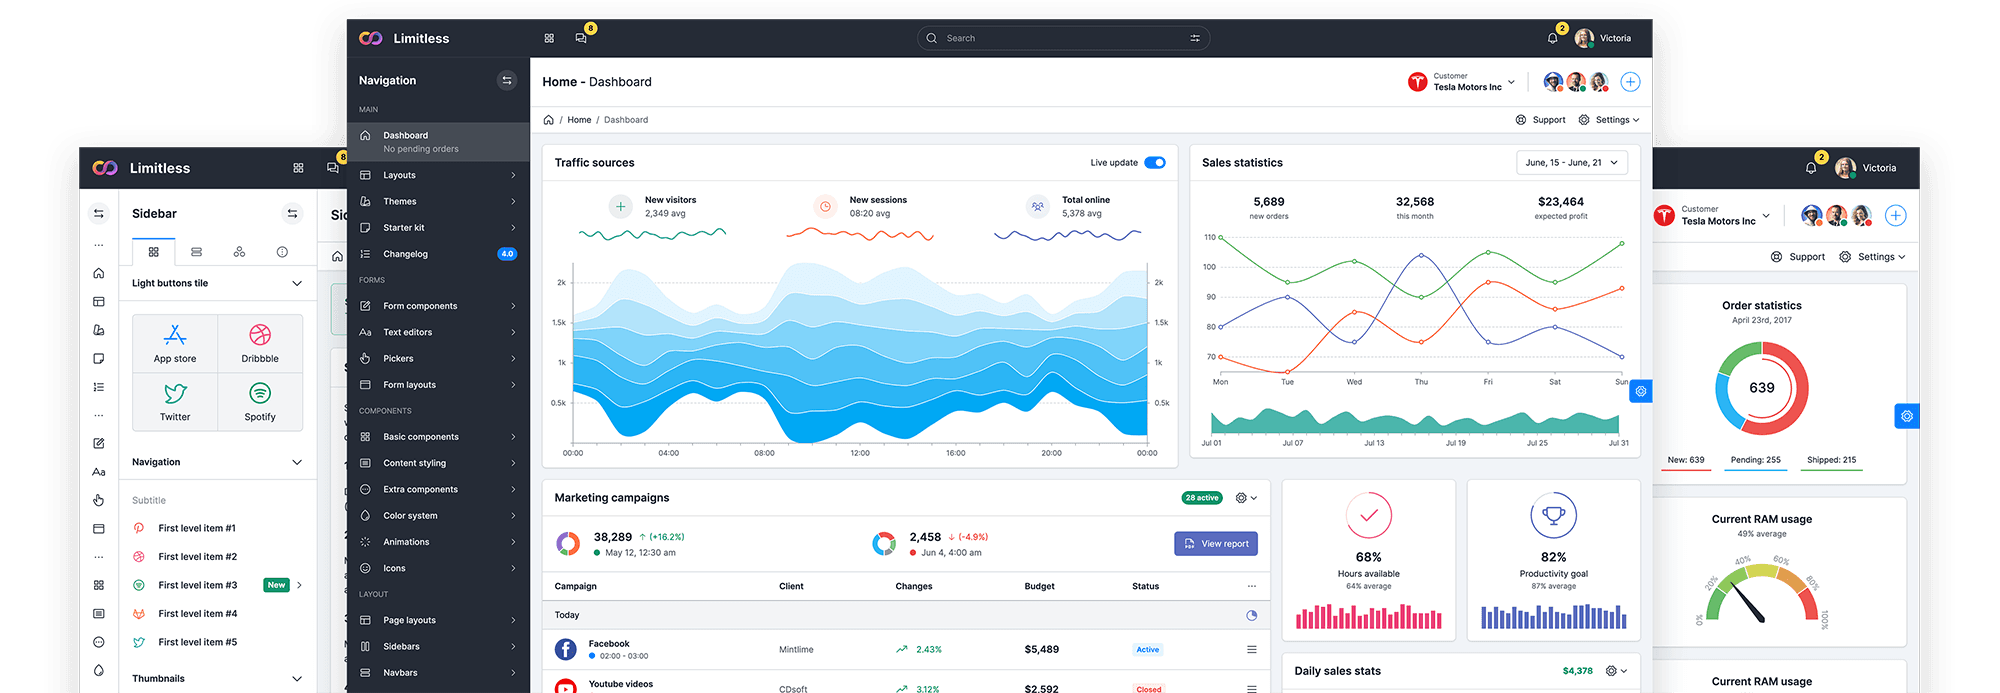The width and height of the screenshot is (2000, 693).
Task: Open the Twitter tile
Action: pos(175,402)
